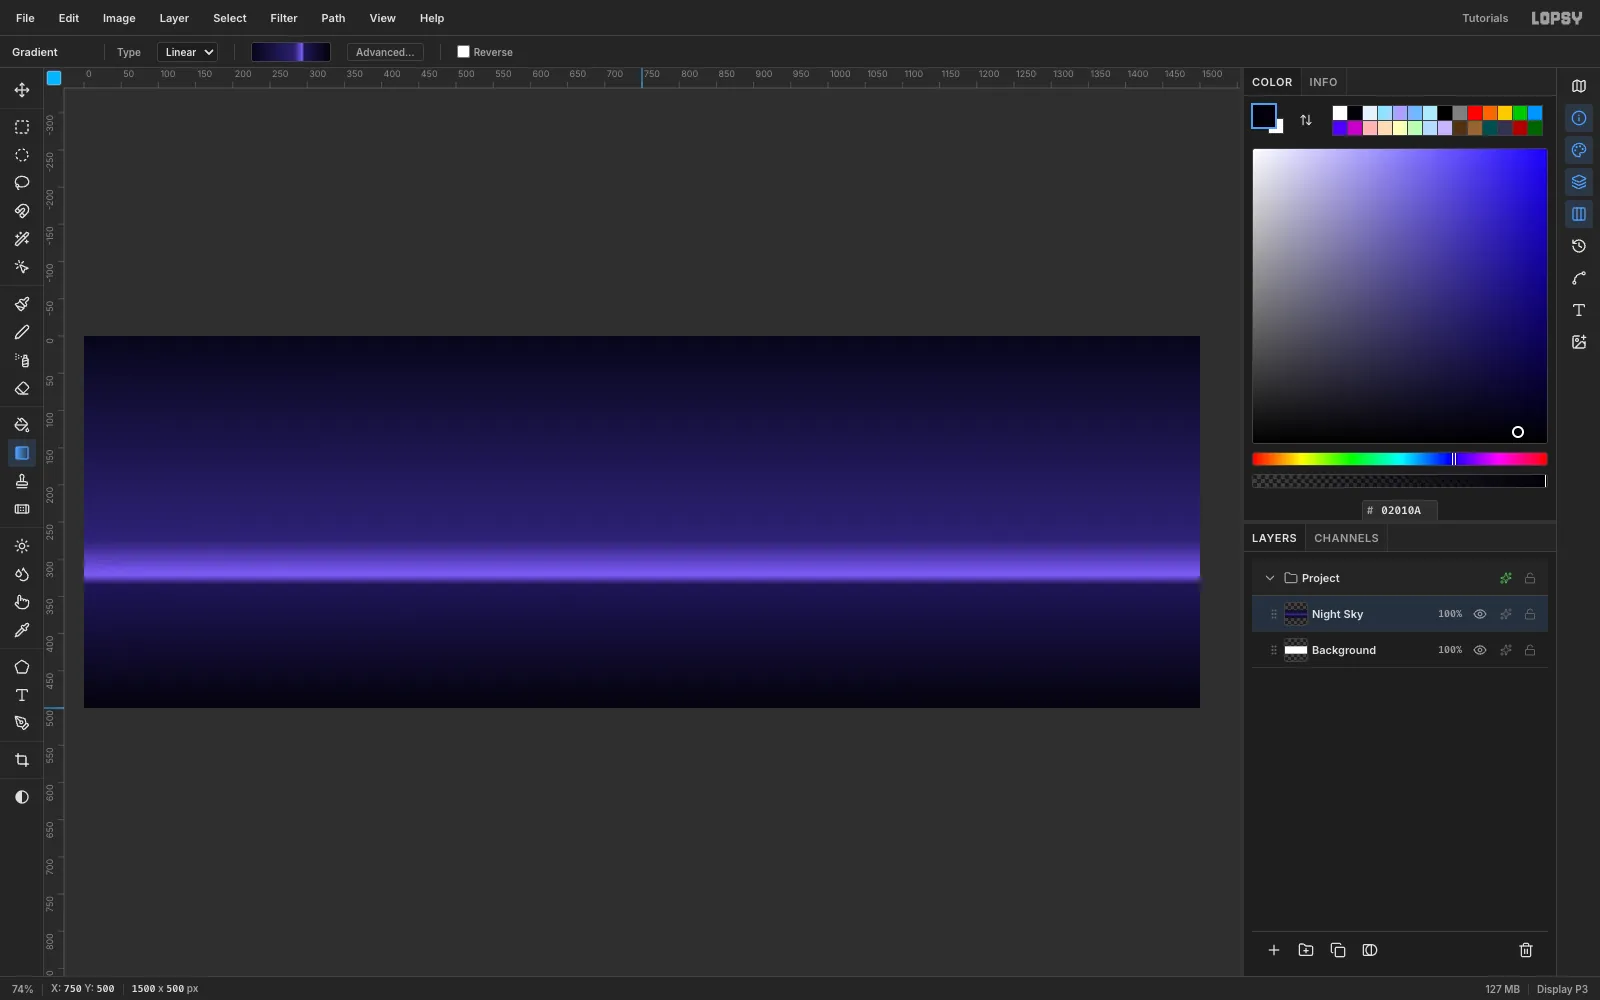Select the Dodge brightness tool
The height and width of the screenshot is (1000, 1600).
tap(22, 546)
